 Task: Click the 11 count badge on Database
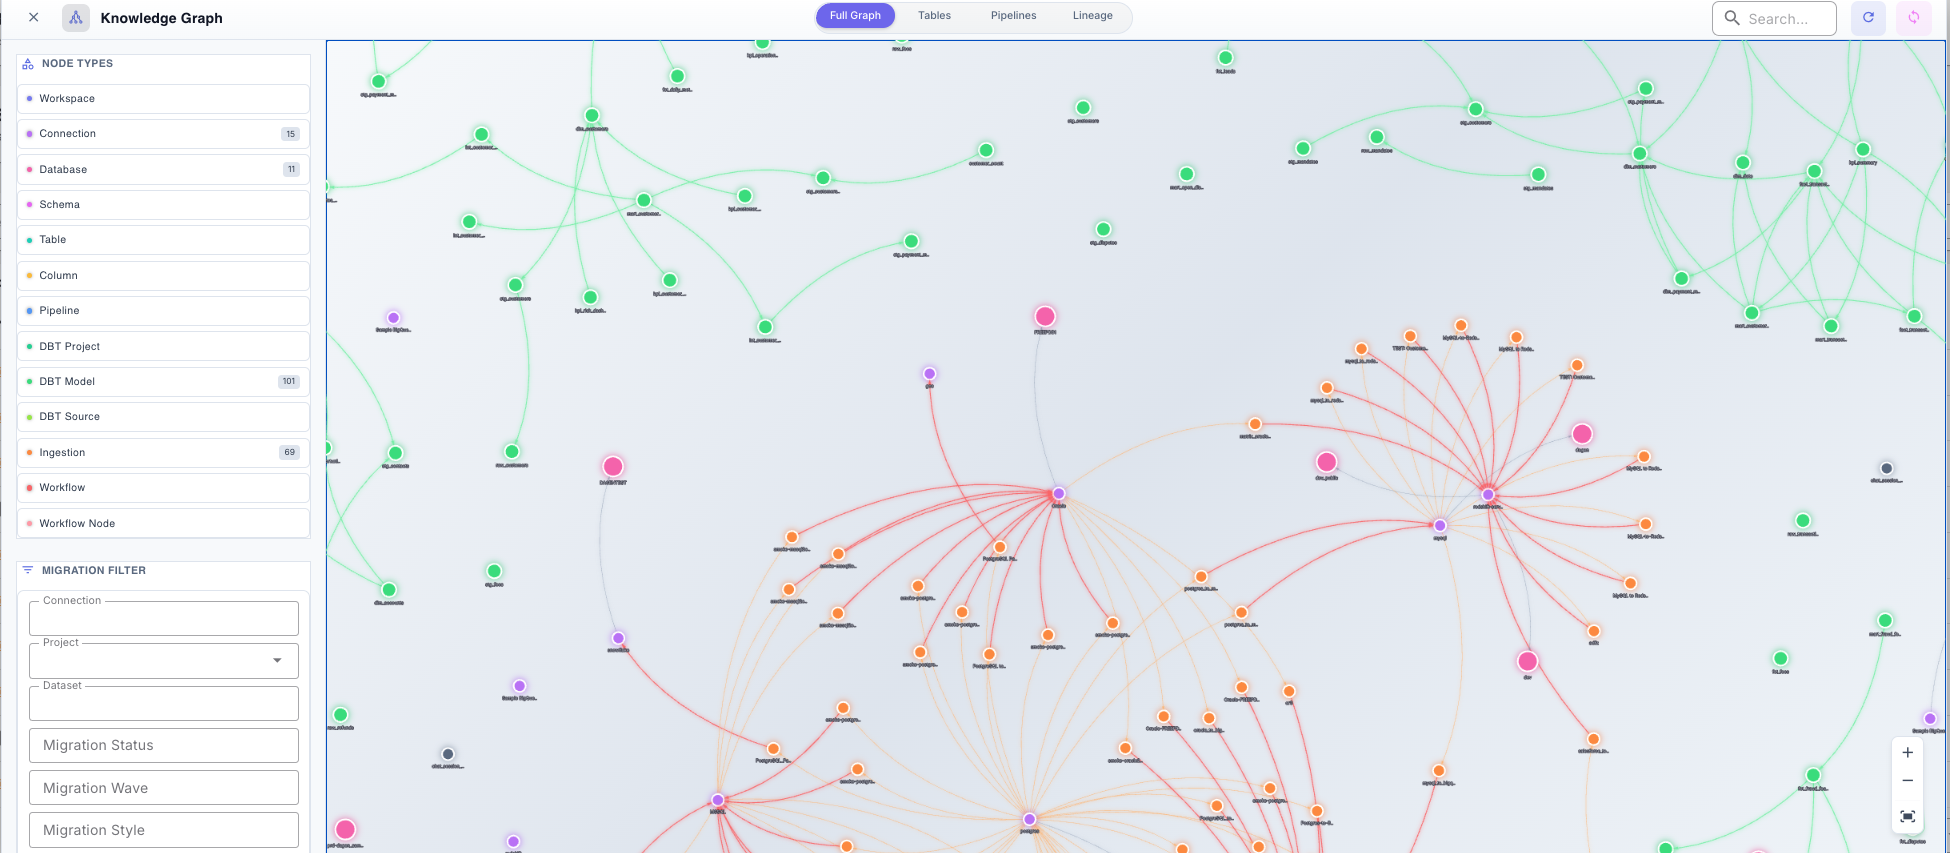(x=291, y=170)
